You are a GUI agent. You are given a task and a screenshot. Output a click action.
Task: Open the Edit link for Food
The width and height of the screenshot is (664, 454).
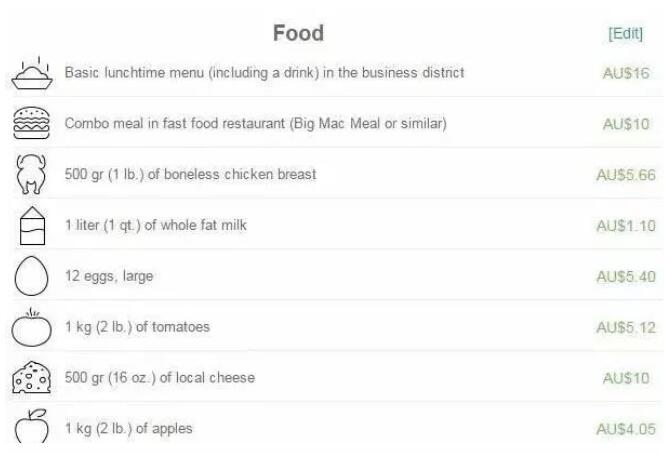pyautogui.click(x=625, y=34)
